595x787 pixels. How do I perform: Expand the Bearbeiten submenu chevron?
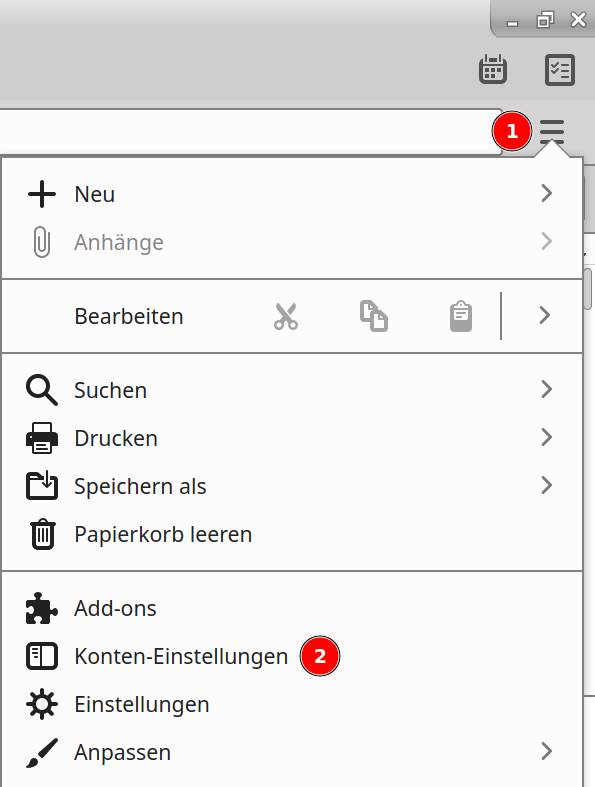click(545, 316)
